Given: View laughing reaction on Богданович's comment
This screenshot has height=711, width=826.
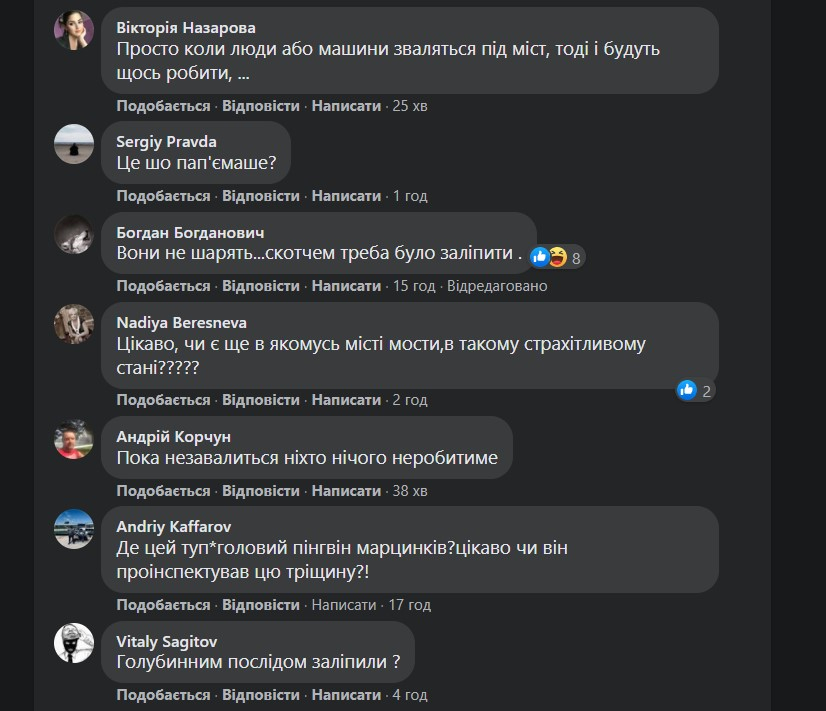Looking at the screenshot, I should [558, 257].
